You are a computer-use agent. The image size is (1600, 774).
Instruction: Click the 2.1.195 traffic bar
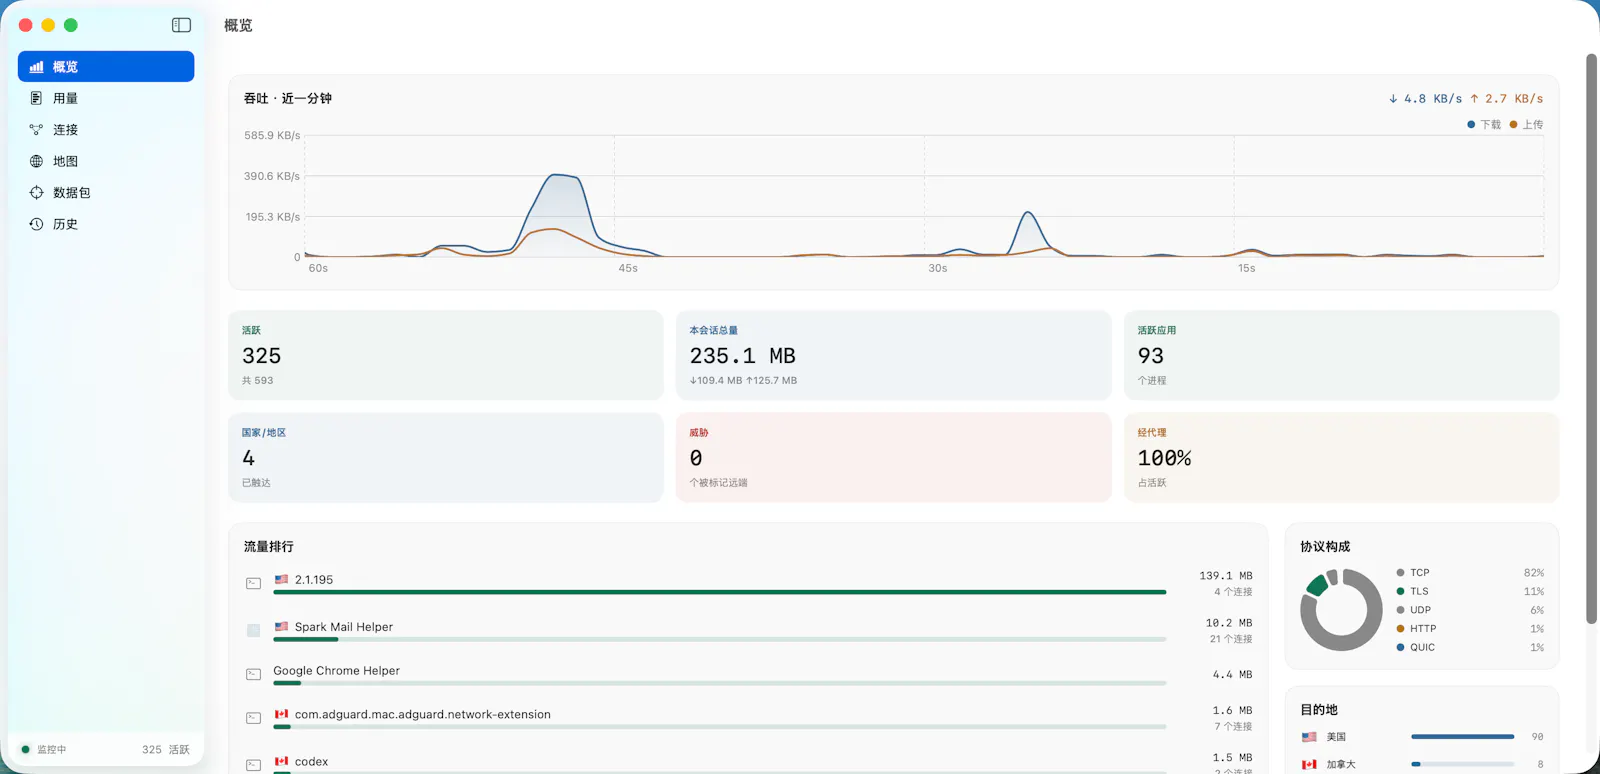pyautogui.click(x=720, y=592)
